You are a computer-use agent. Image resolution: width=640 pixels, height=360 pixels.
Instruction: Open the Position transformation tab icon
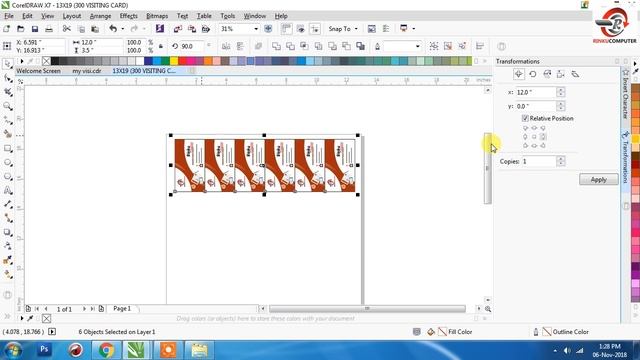pyautogui.click(x=519, y=74)
